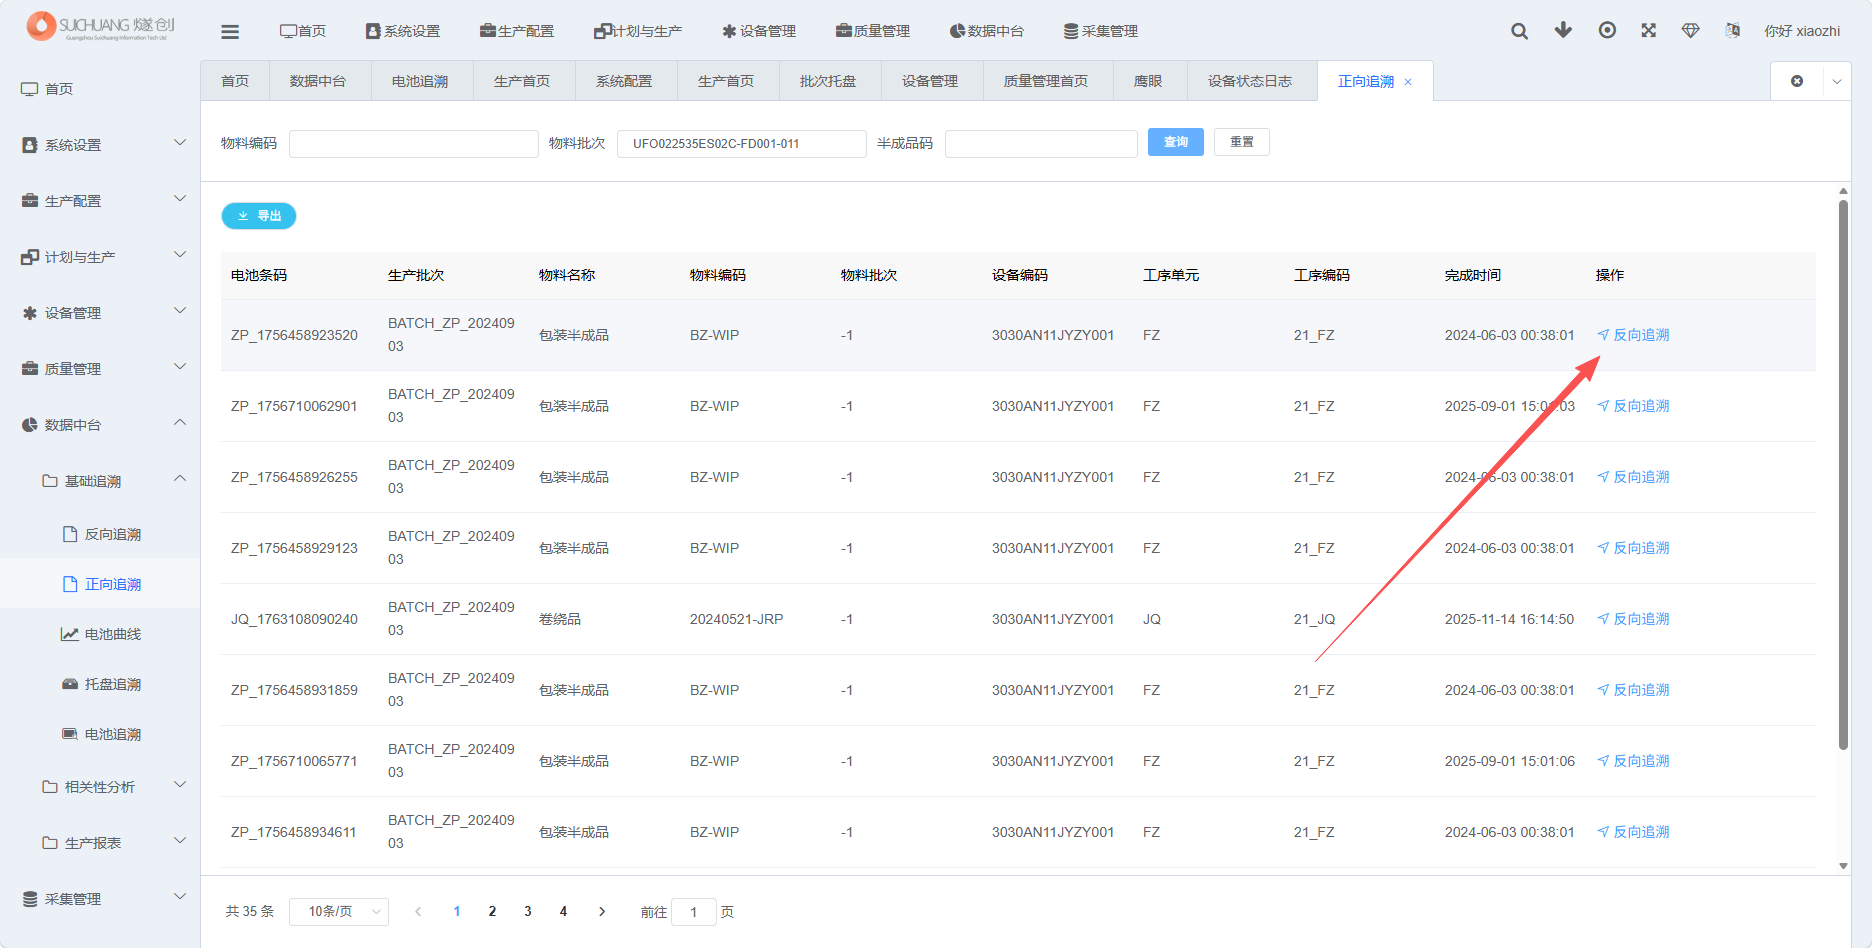Open 托盘追溯 in the sidebar
Screen dimensions: 1872x948
coord(100,684)
